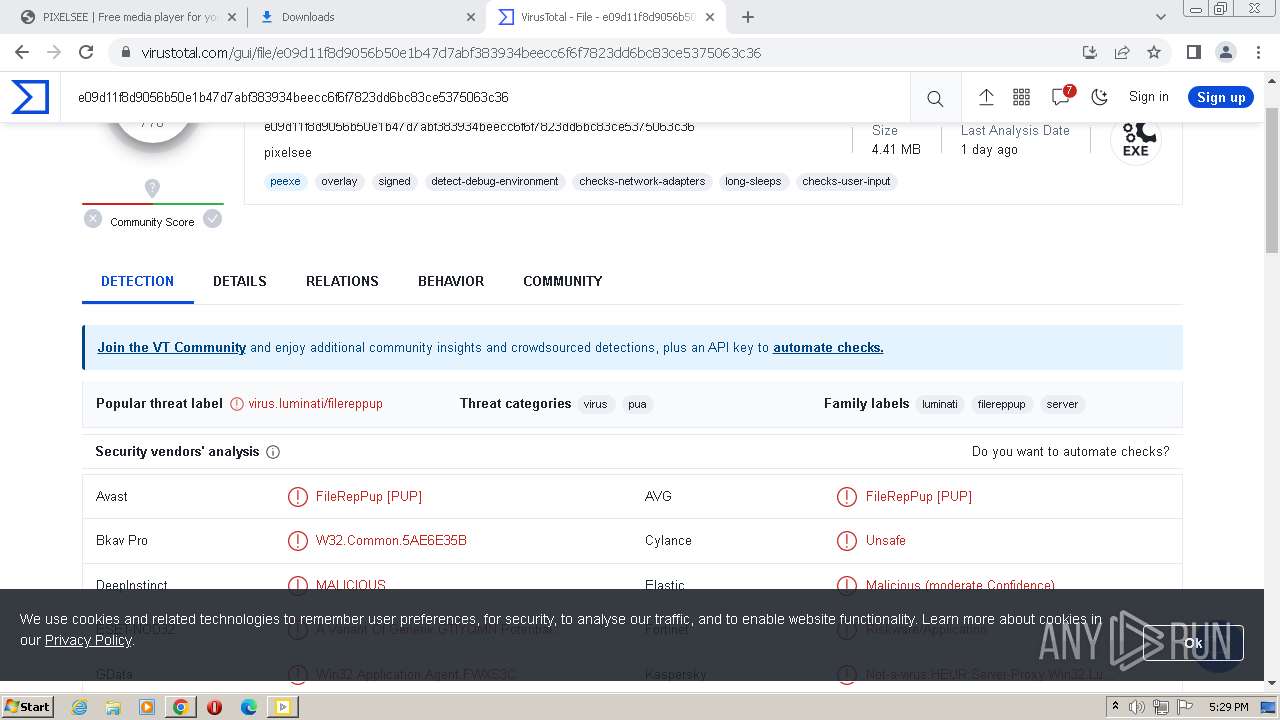Click the Sign in link
Viewport: 1280px width, 720px height.
click(x=1148, y=97)
